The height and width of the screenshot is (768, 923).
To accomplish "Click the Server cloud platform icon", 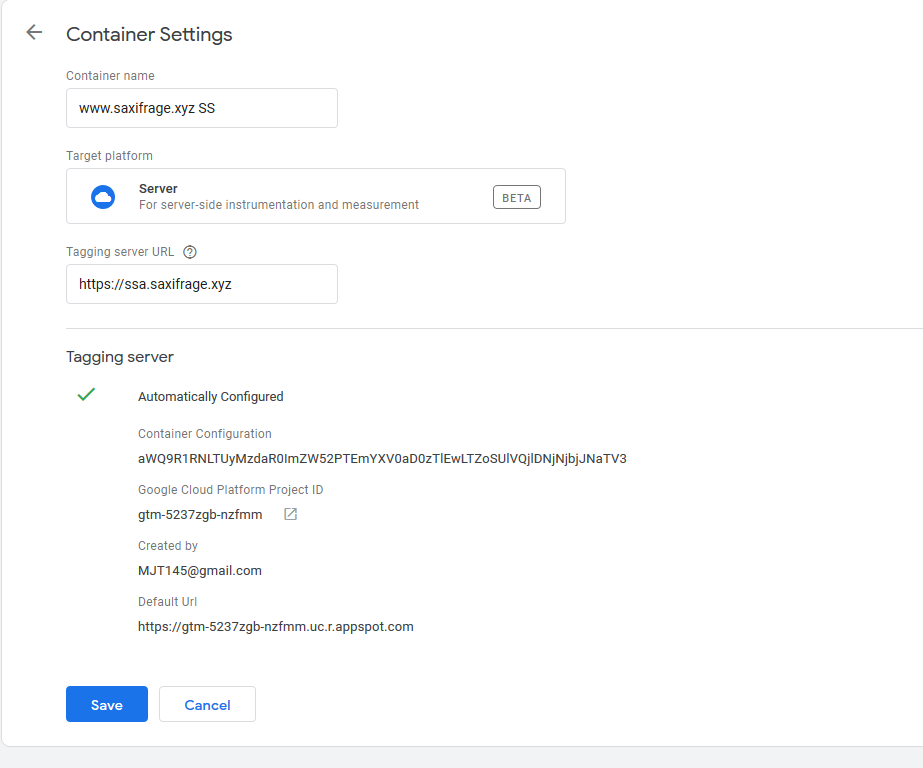I will [103, 197].
